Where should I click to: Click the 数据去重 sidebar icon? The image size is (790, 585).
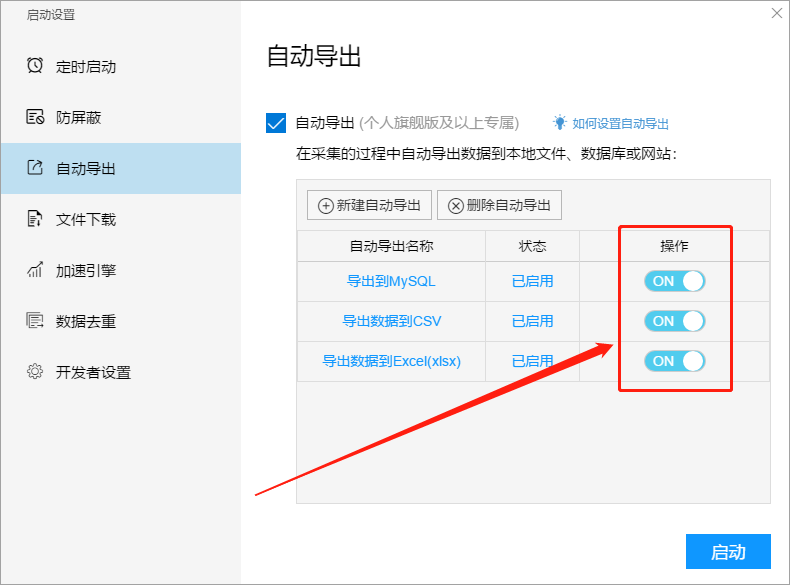(x=35, y=320)
